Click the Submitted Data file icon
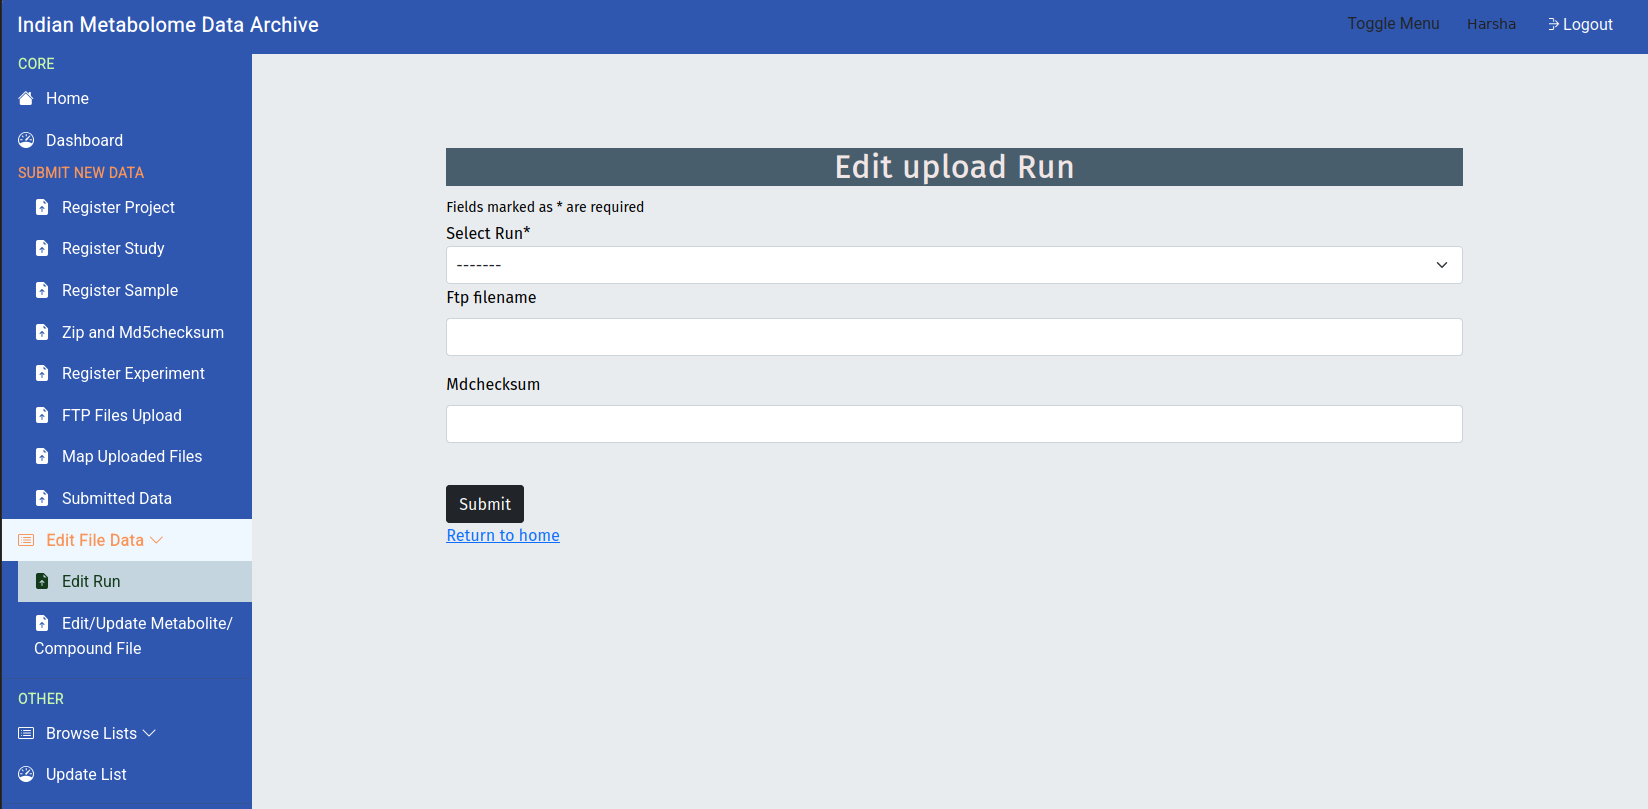The width and height of the screenshot is (1648, 809). (x=42, y=498)
